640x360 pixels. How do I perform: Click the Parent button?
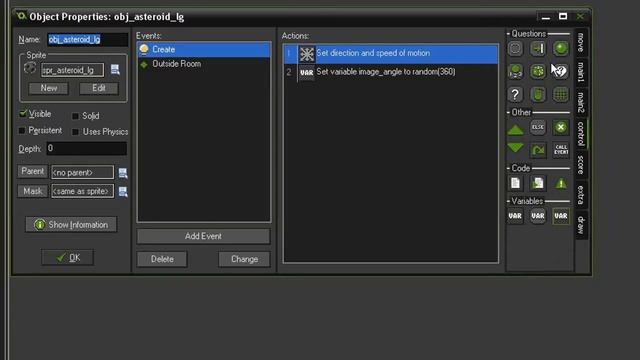(32, 171)
